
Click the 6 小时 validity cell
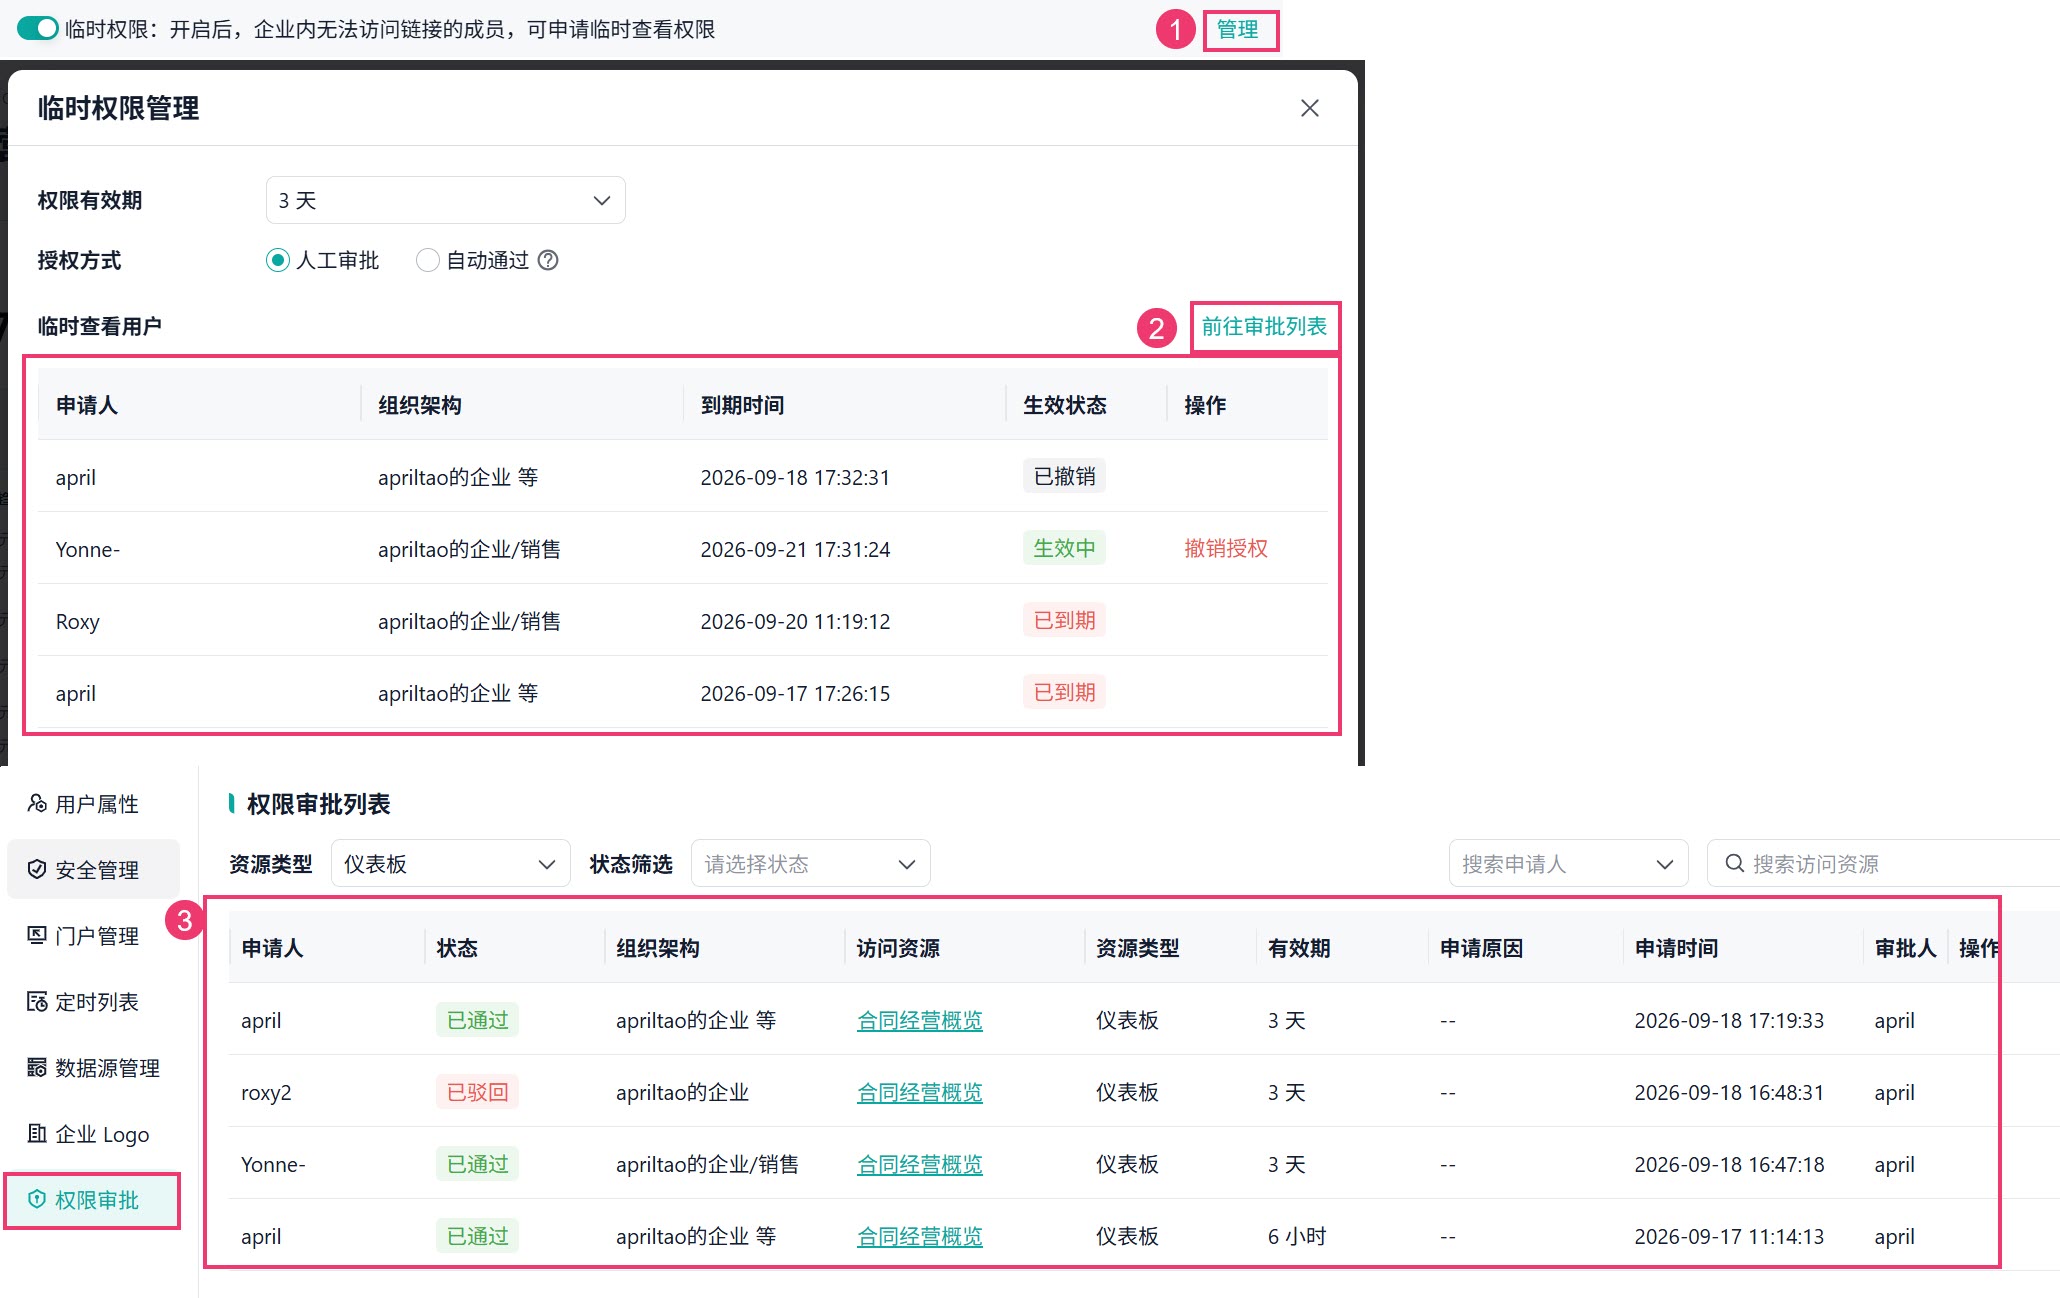point(1297,1236)
